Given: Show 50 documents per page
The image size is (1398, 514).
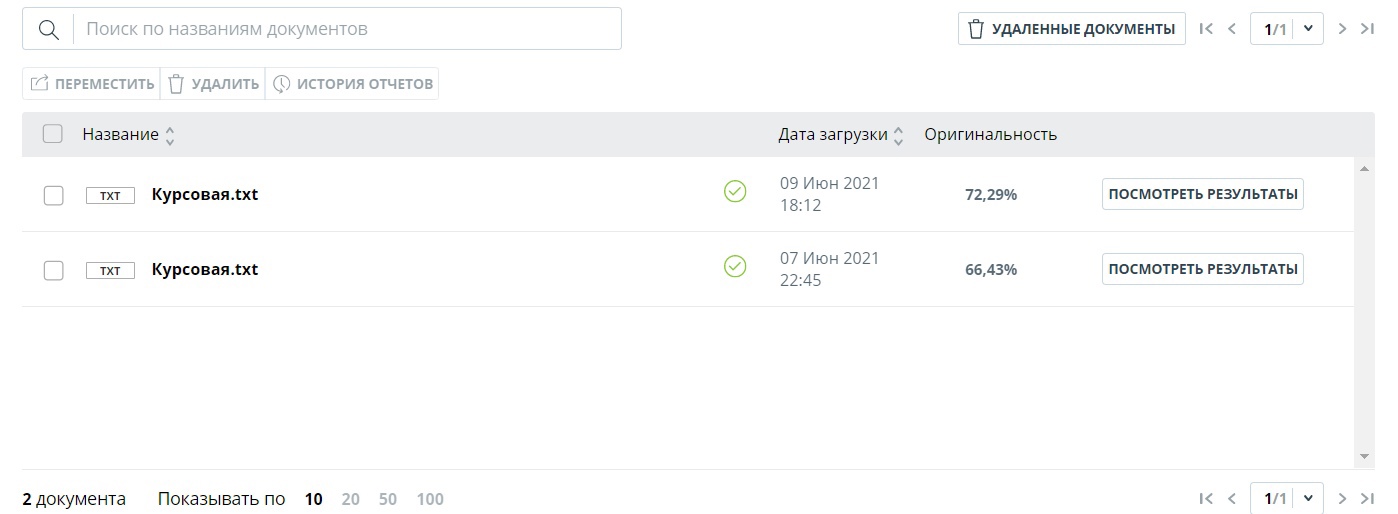Looking at the screenshot, I should [388, 499].
